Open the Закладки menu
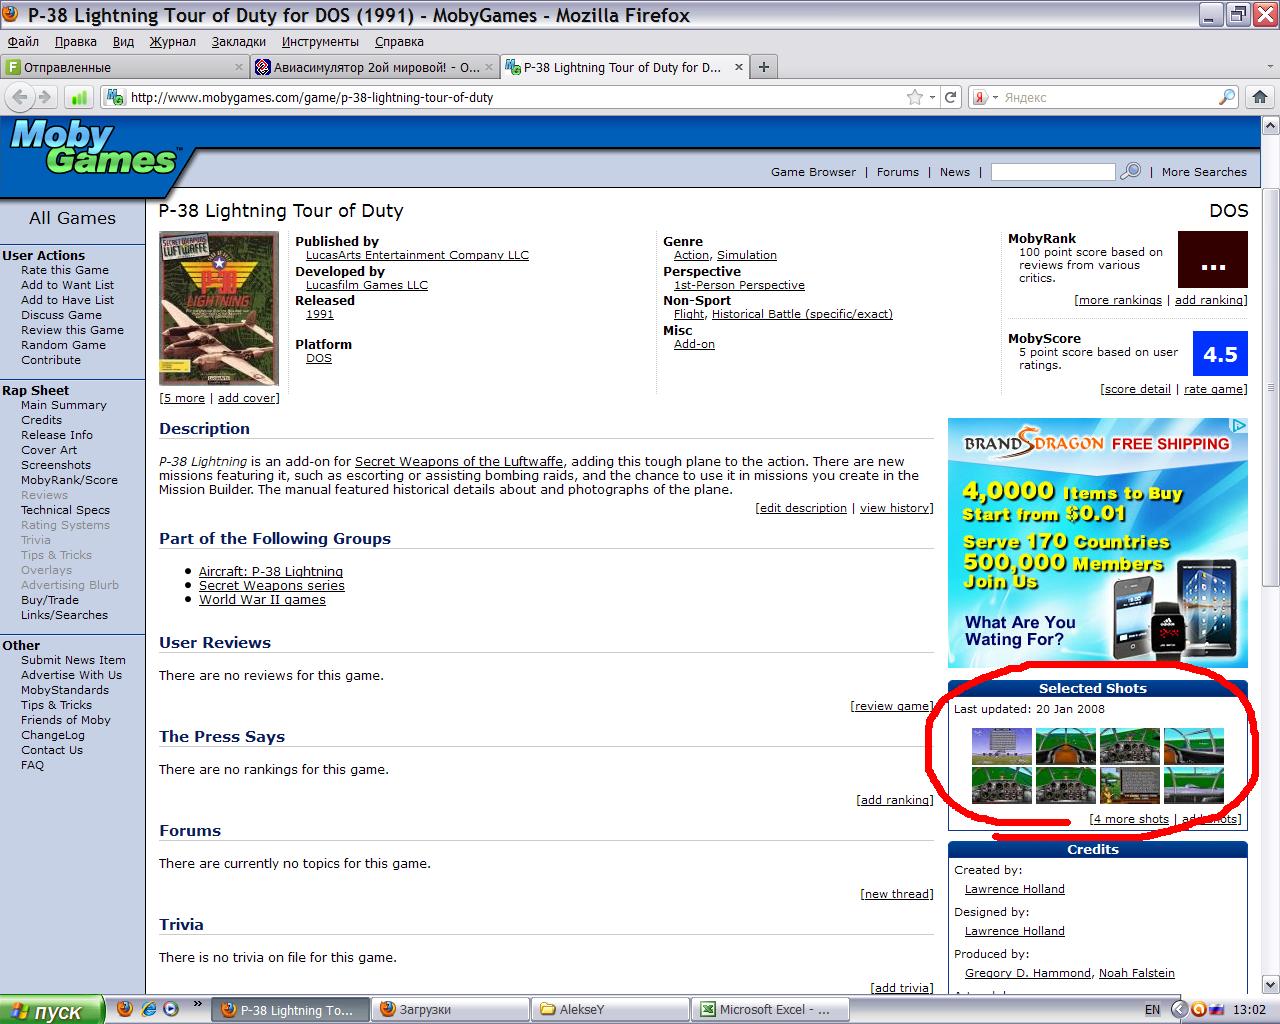 (239, 42)
